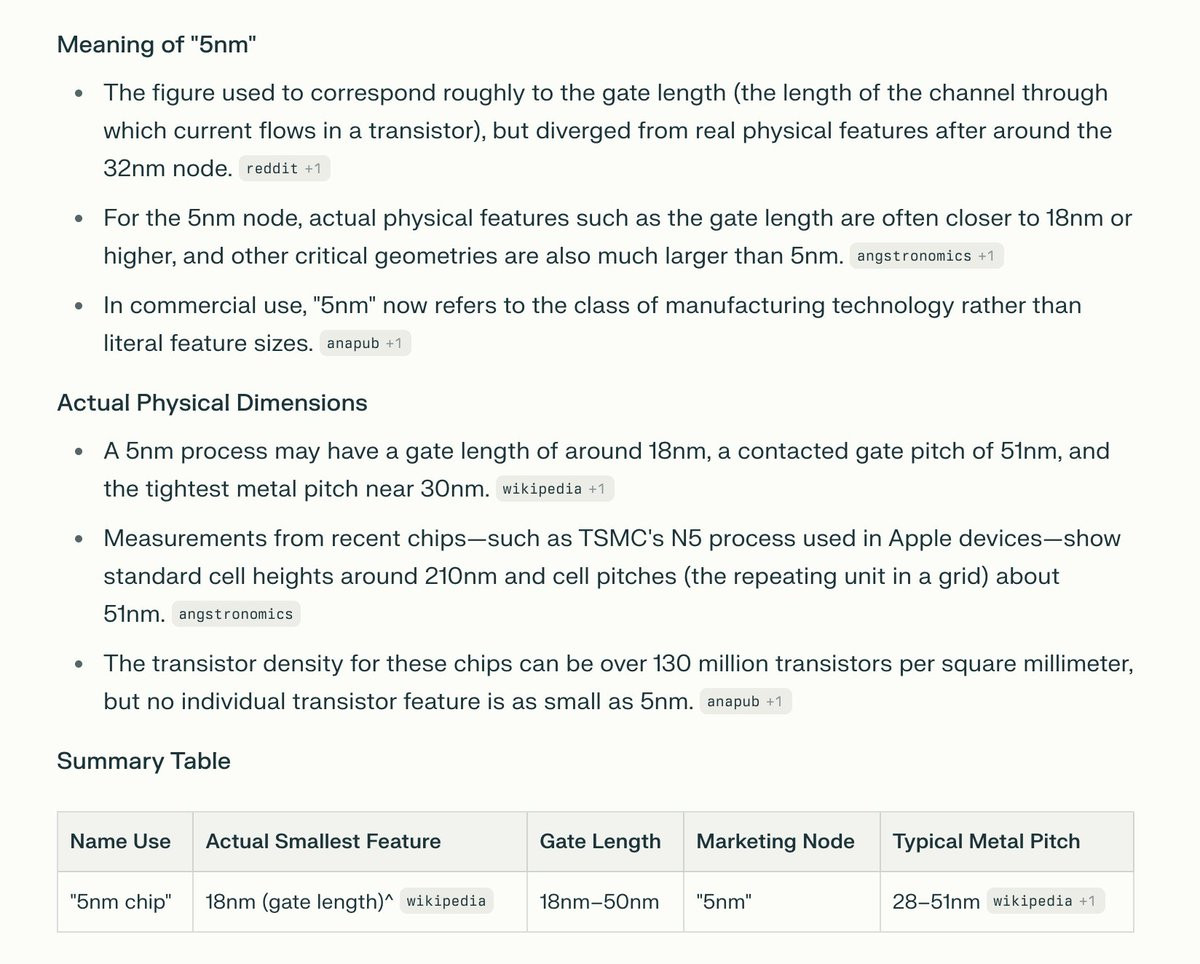Open wikipedia chip in Actual Smallest Feature cell

446,901
